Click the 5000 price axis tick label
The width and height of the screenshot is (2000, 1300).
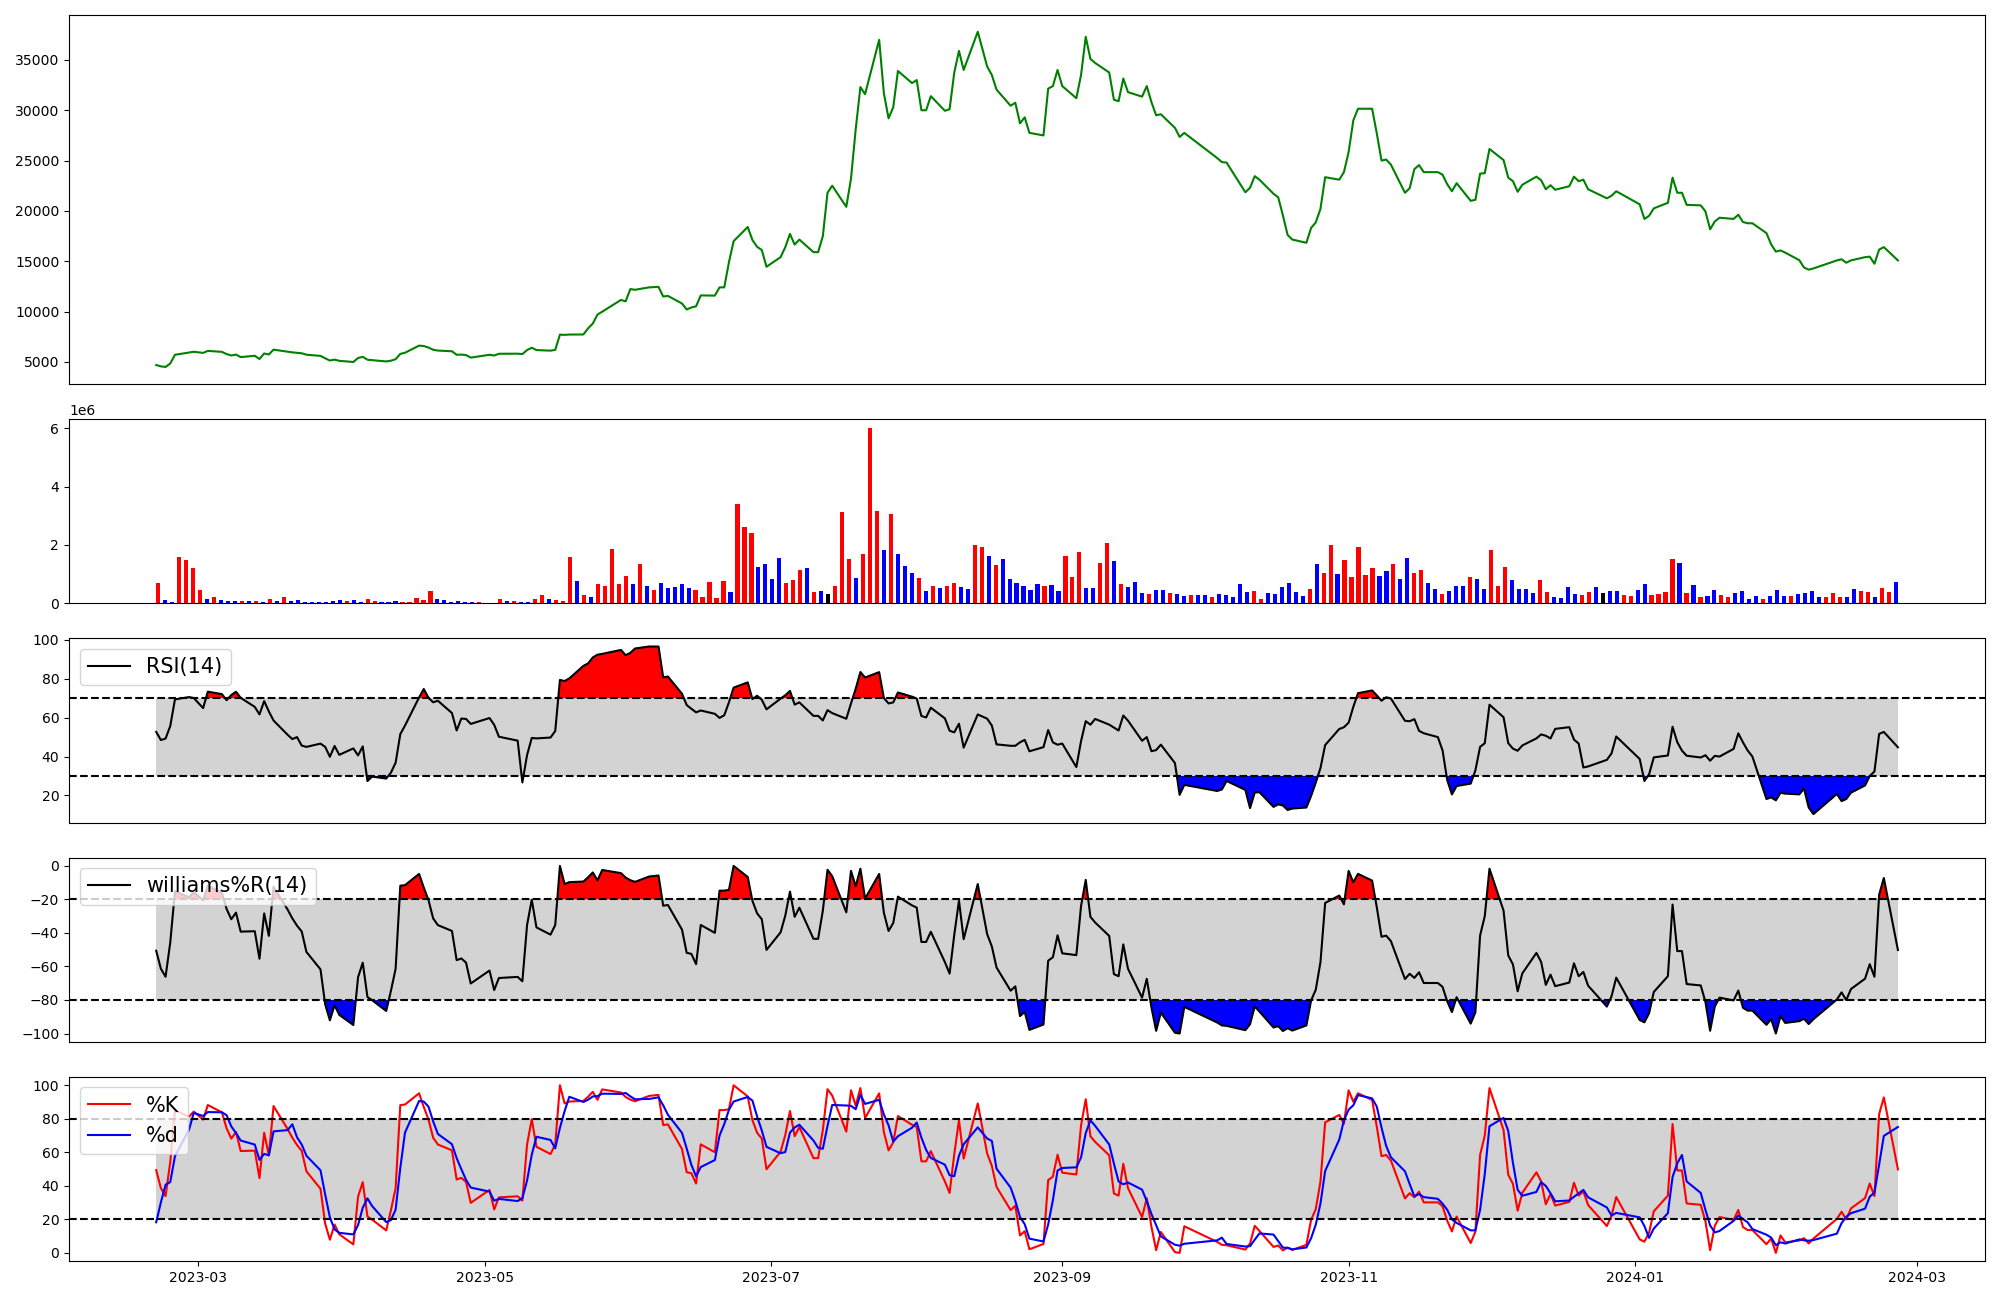coord(40,362)
